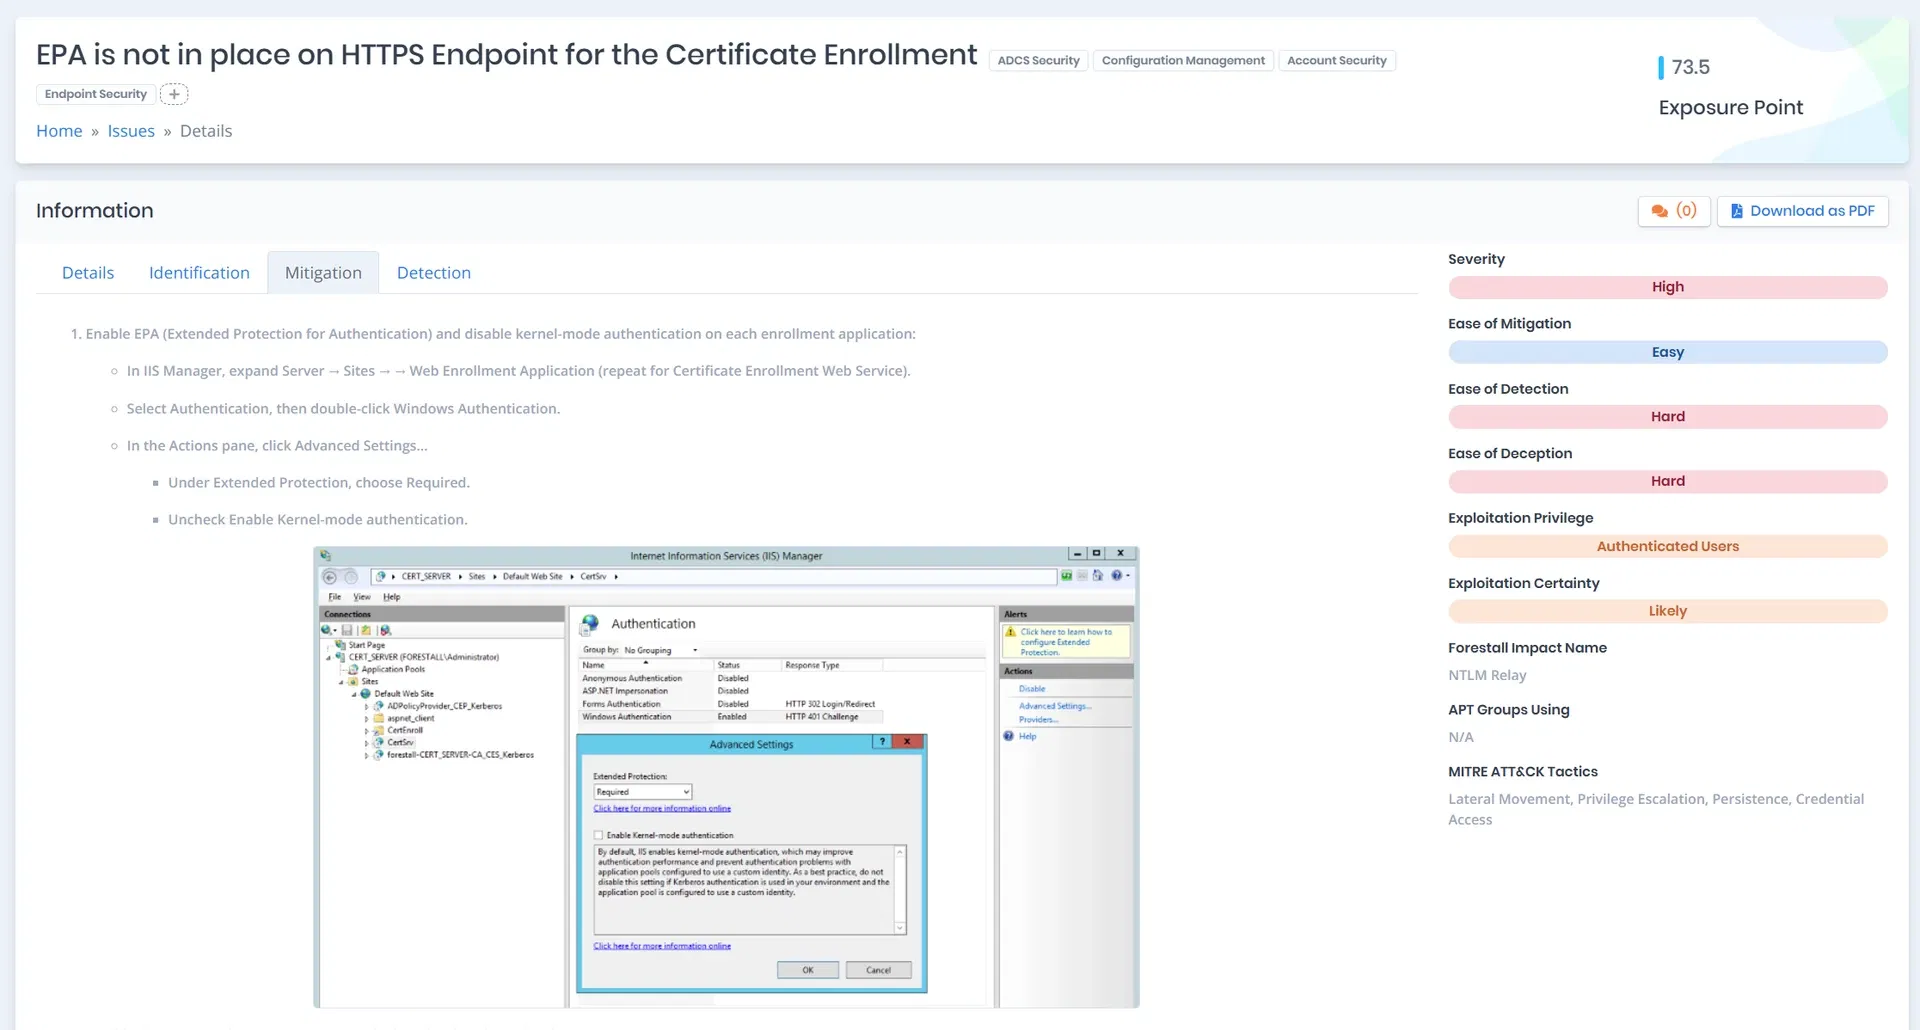This screenshot has height=1030, width=1920.
Task: Click the APT Groups Using label
Action: [x=1508, y=710]
